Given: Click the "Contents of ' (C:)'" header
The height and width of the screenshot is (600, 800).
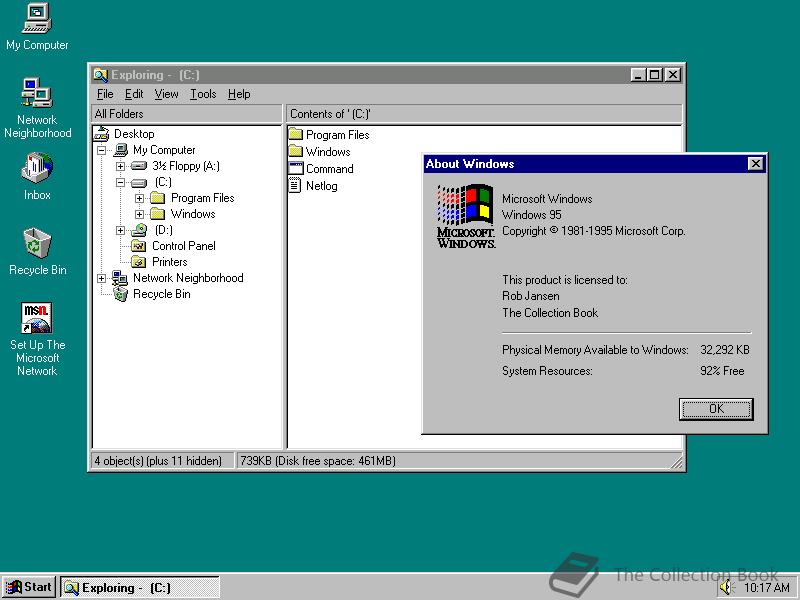Looking at the screenshot, I should 484,114.
